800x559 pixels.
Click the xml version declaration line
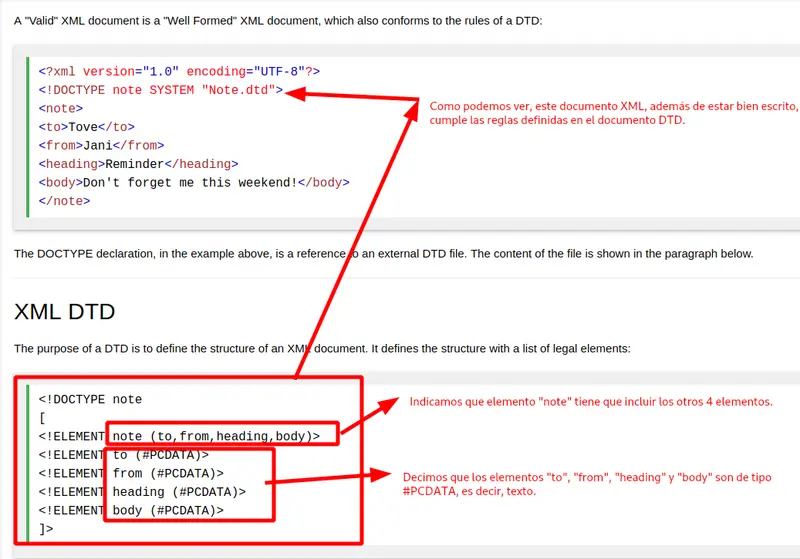(179, 71)
